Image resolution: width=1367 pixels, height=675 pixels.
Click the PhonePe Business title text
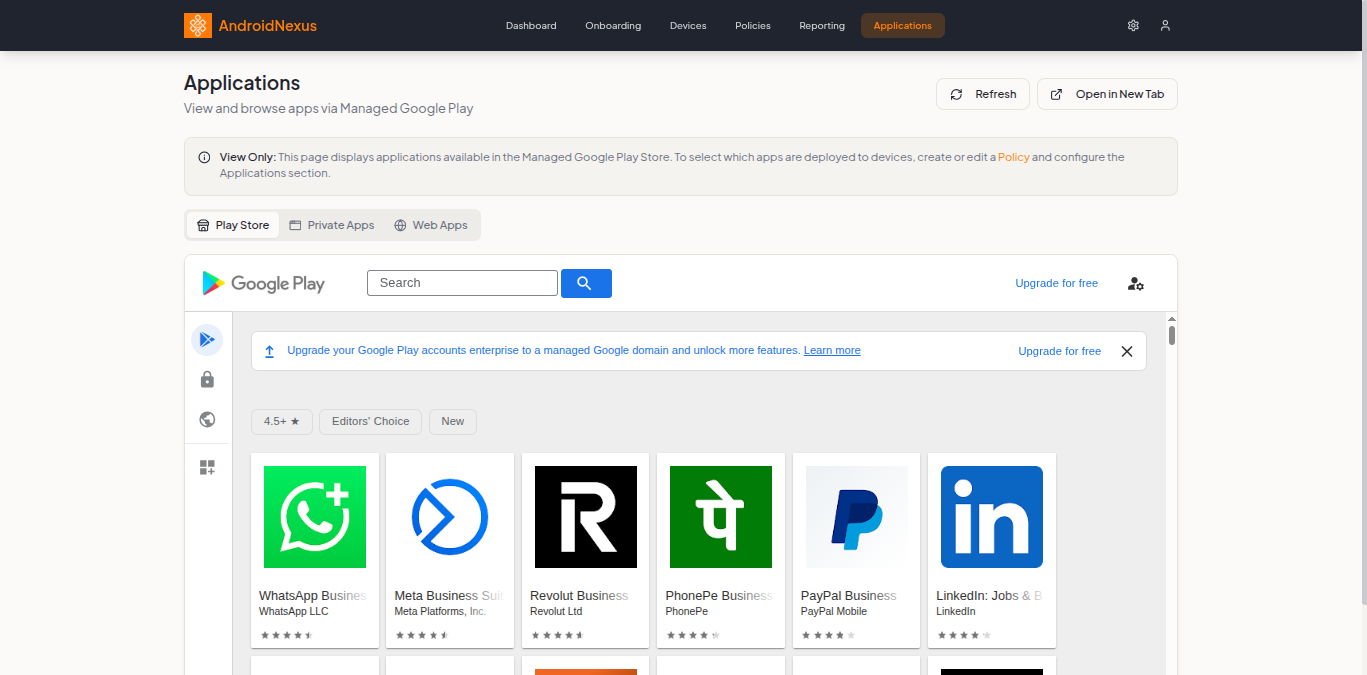(x=720, y=595)
